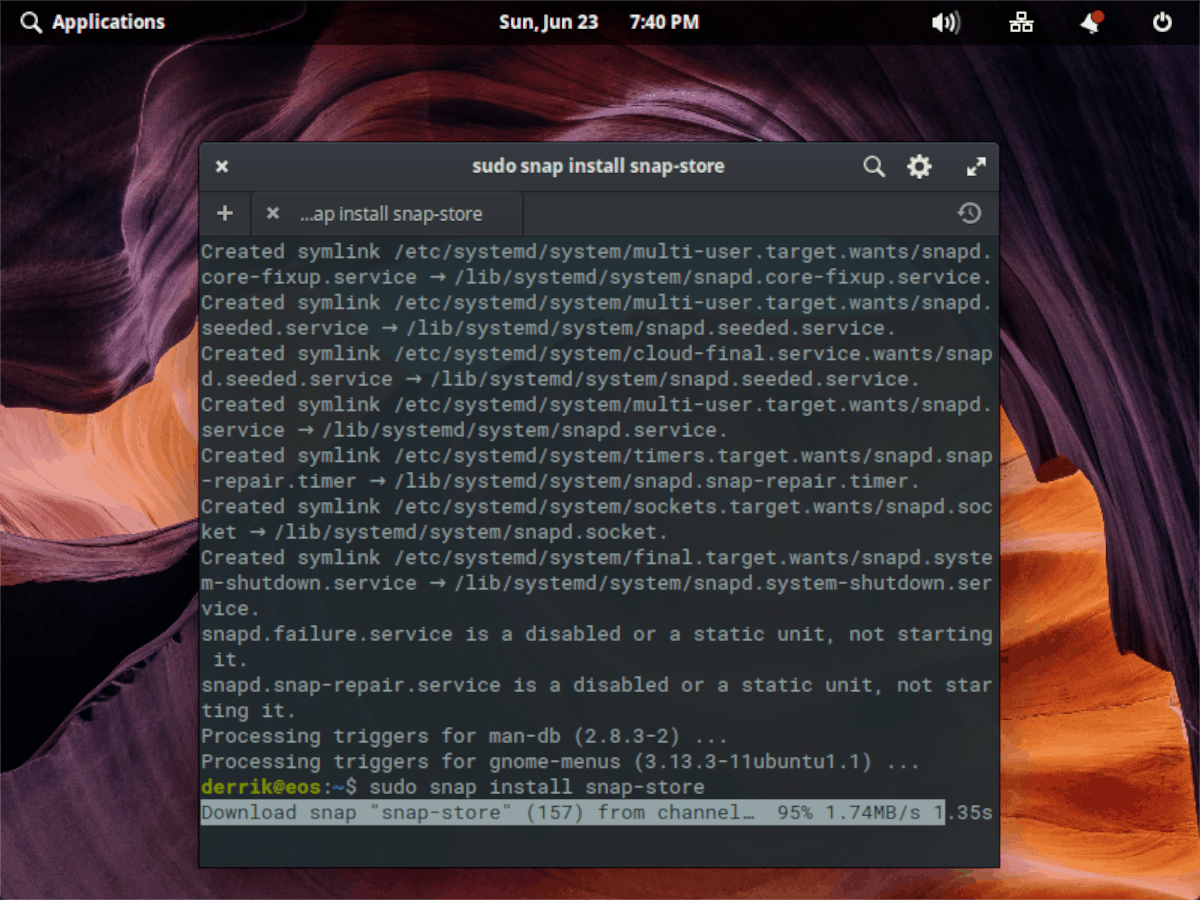Viewport: 1200px width, 900px height.
Task: Click the derrik@eos command prompt line
Action: coord(450,787)
